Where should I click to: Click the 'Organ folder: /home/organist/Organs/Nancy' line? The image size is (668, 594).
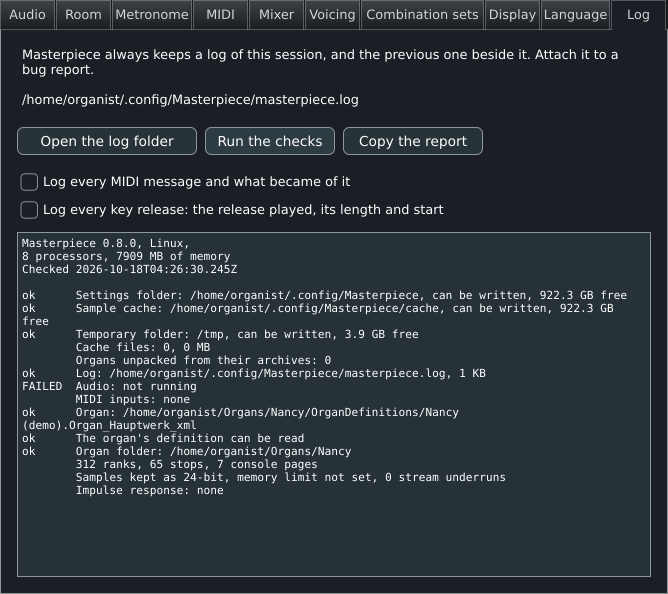click(x=187, y=451)
